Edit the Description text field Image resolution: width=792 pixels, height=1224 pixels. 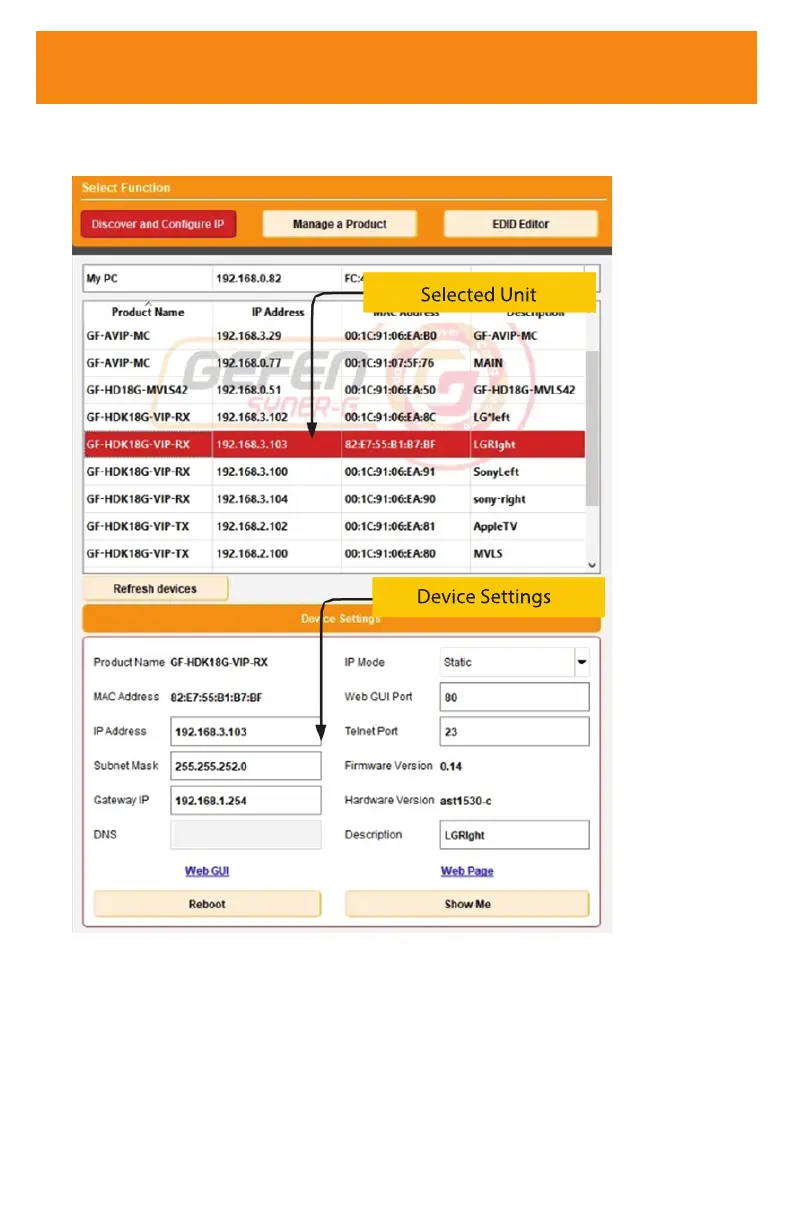[514, 835]
